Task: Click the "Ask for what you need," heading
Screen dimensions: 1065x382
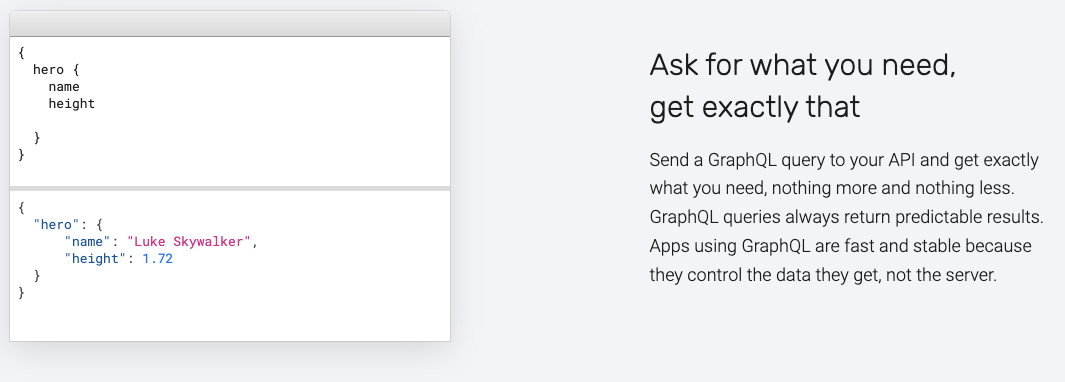Action: (802, 66)
